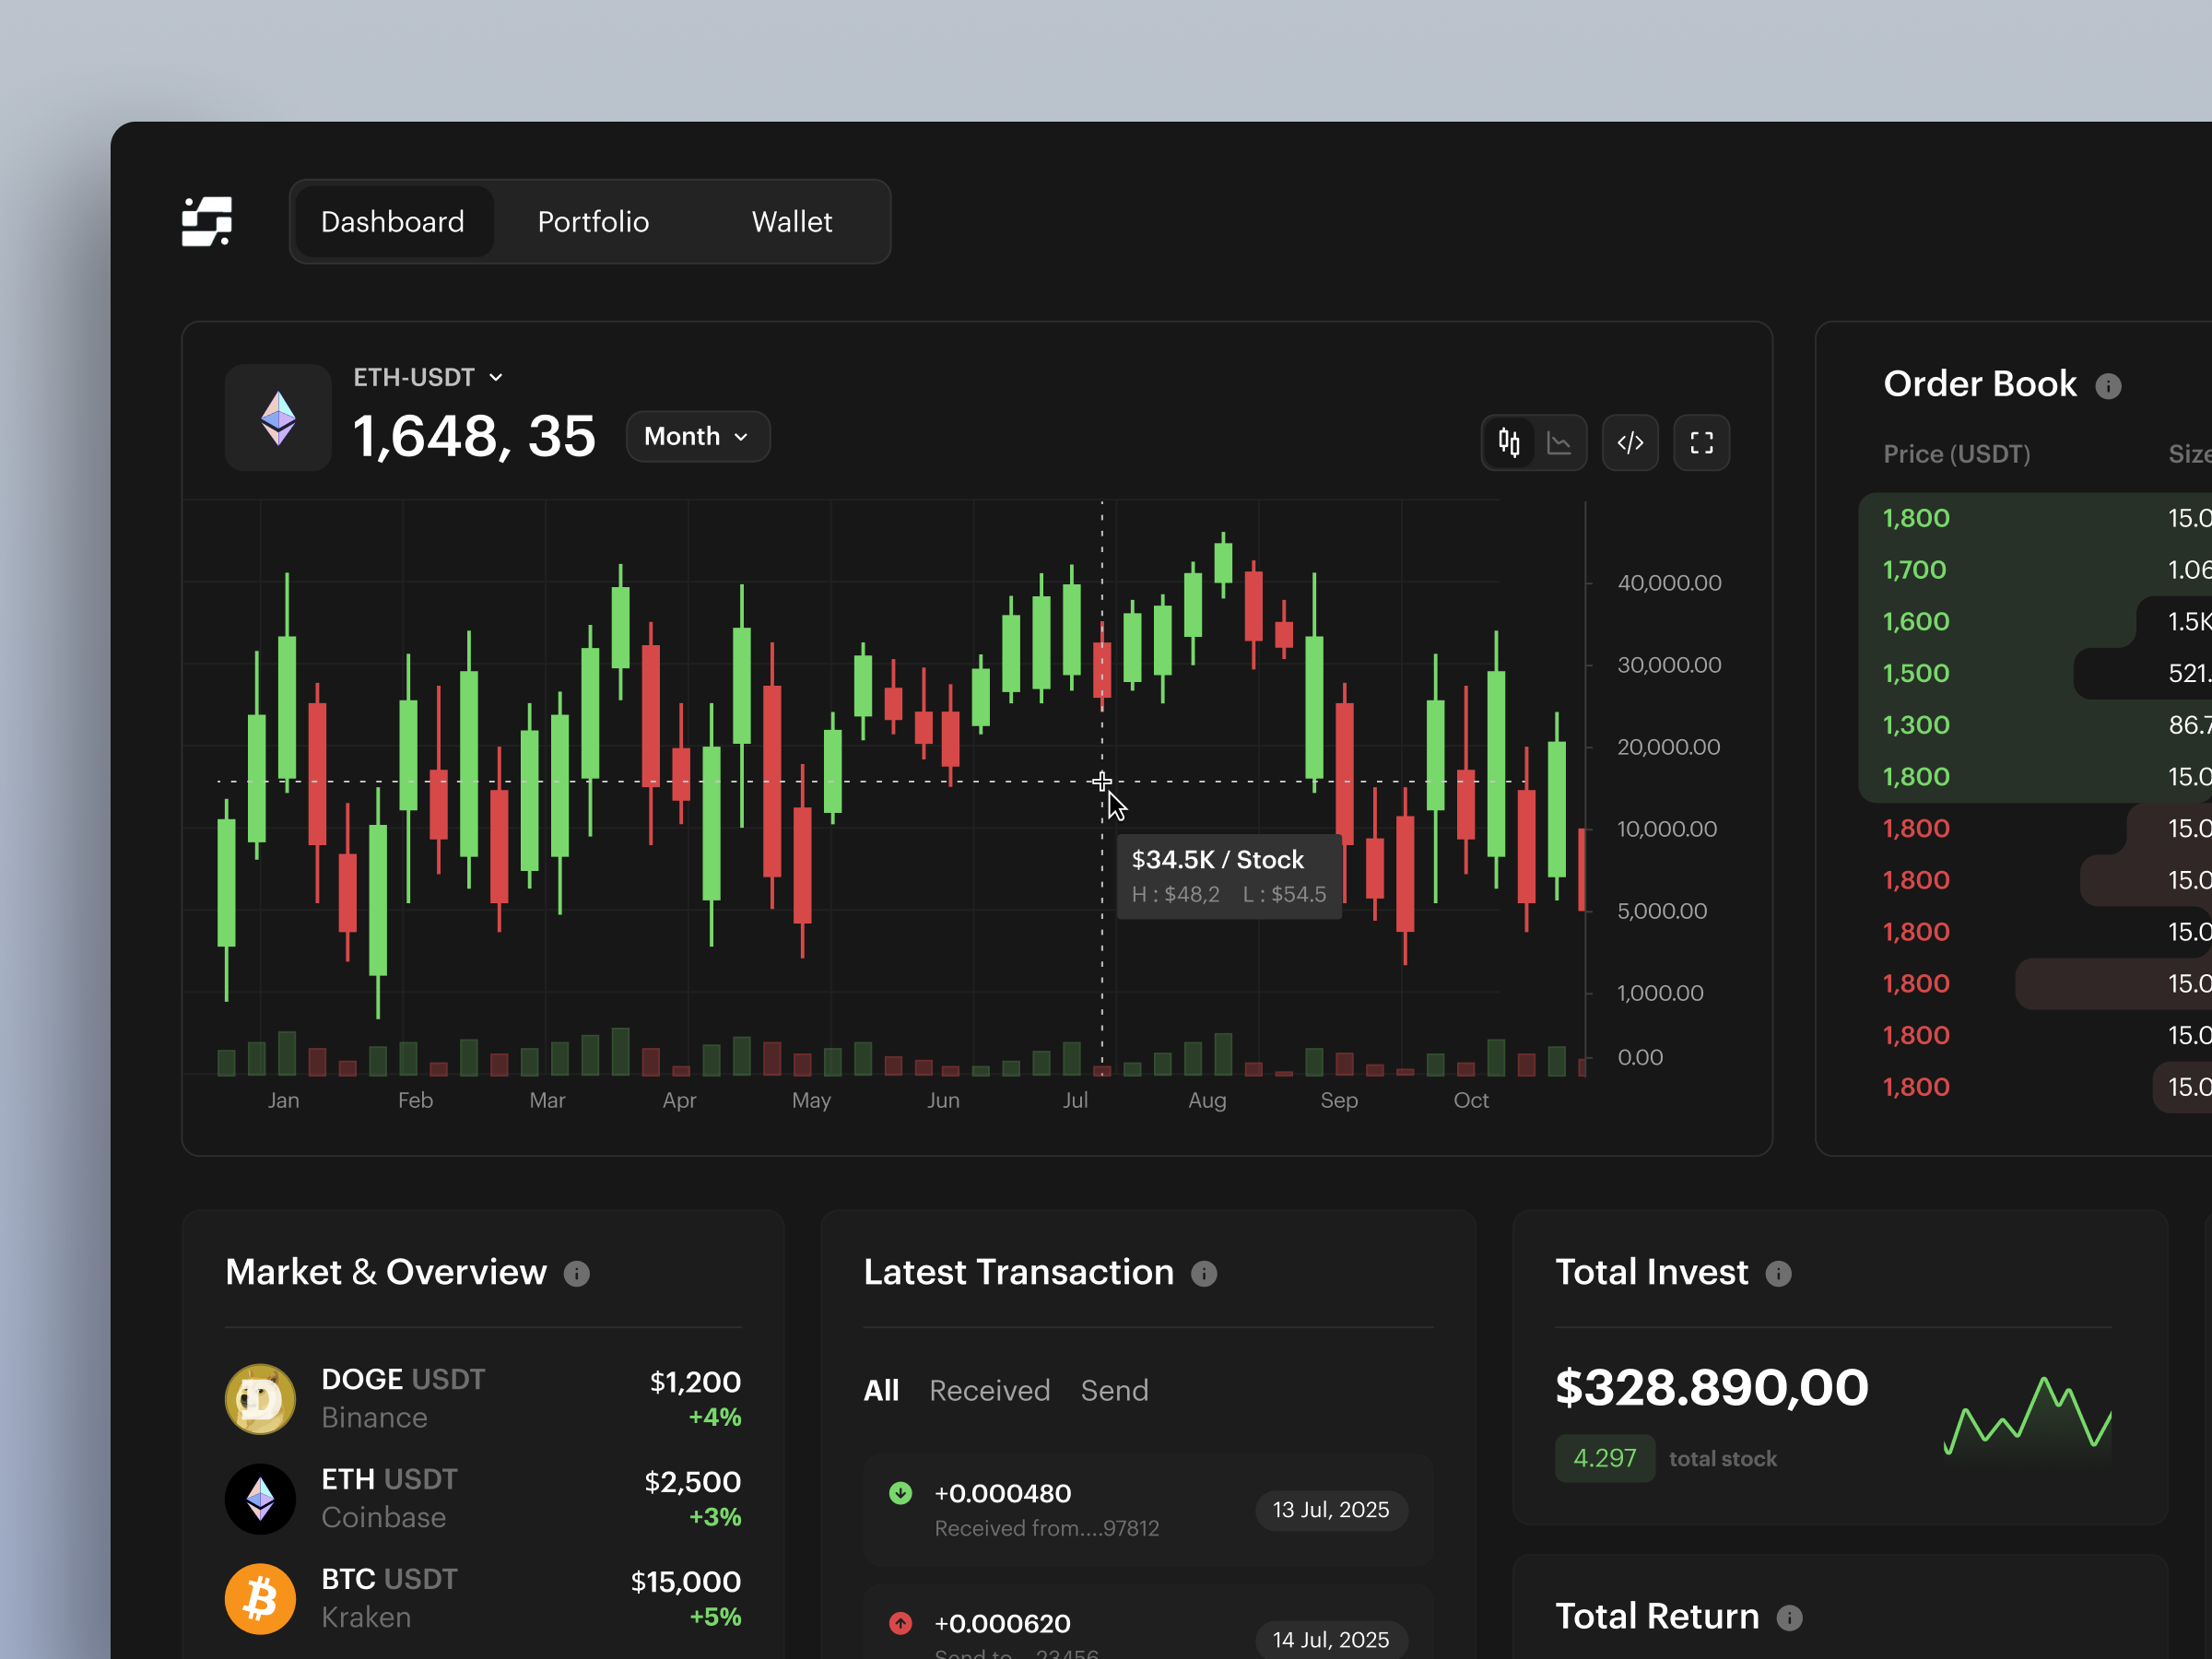Toggle the All transactions filter

point(881,1390)
